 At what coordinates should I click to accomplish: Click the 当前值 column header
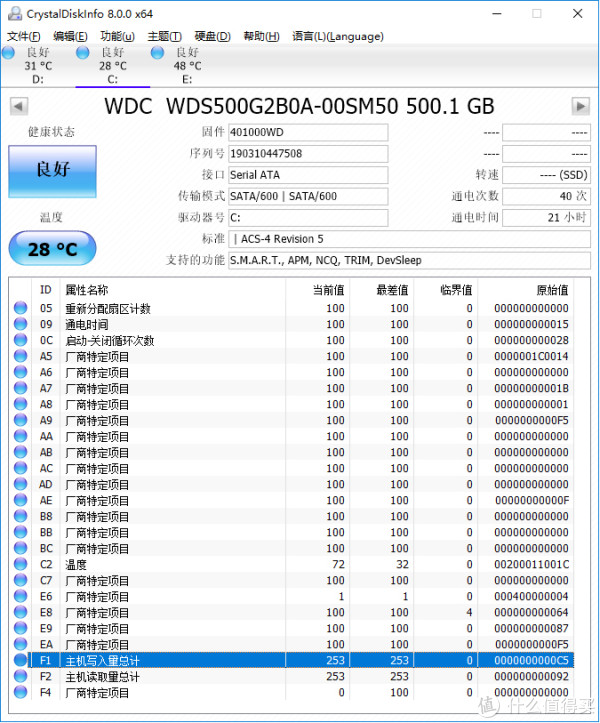click(328, 290)
